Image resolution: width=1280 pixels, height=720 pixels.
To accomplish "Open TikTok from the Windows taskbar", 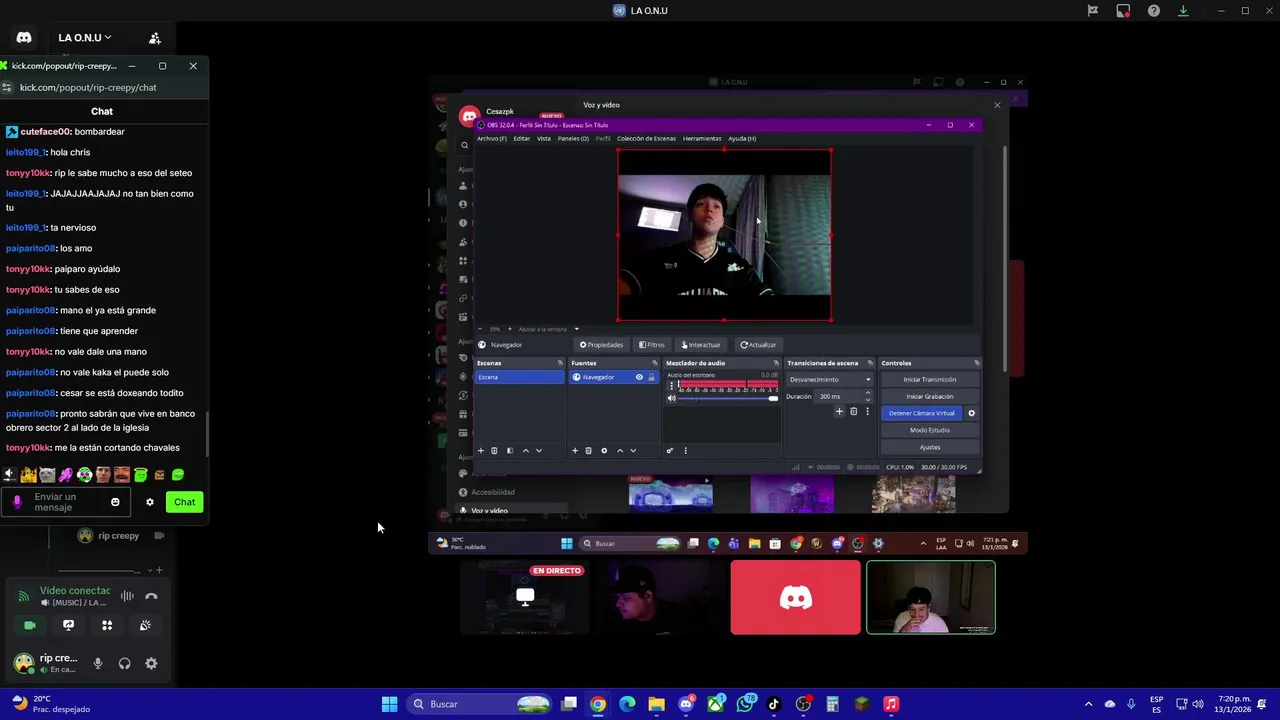I will tap(773, 704).
